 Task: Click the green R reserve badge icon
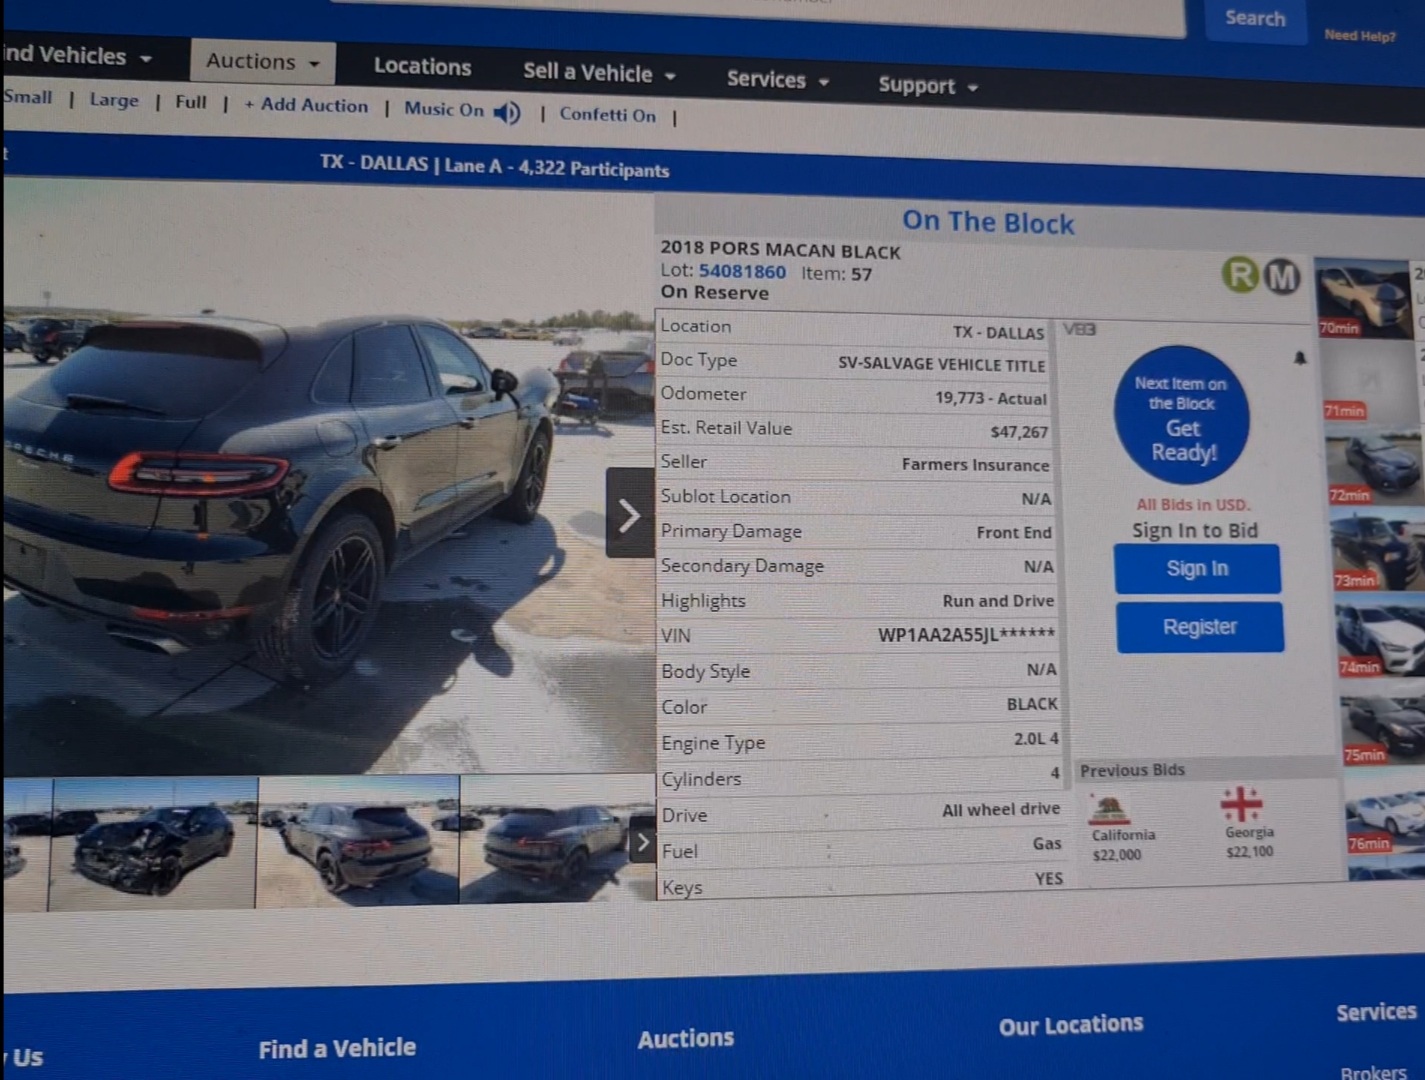pyautogui.click(x=1240, y=274)
